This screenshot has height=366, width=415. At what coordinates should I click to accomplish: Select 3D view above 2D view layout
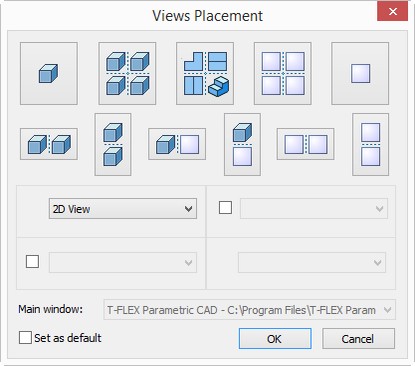pos(242,144)
